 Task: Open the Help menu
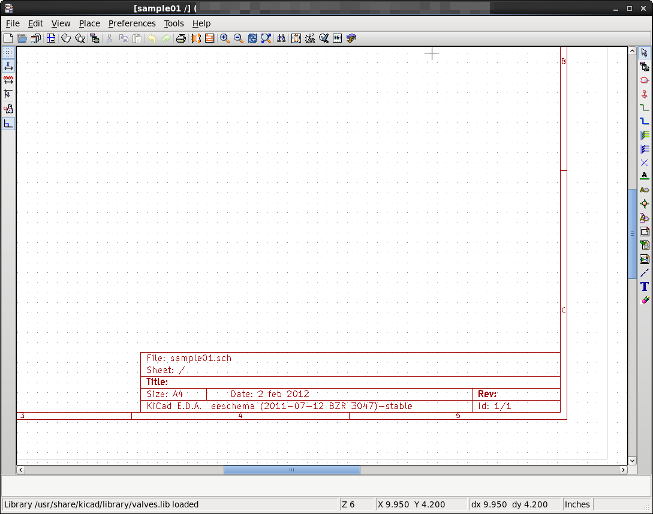click(201, 23)
